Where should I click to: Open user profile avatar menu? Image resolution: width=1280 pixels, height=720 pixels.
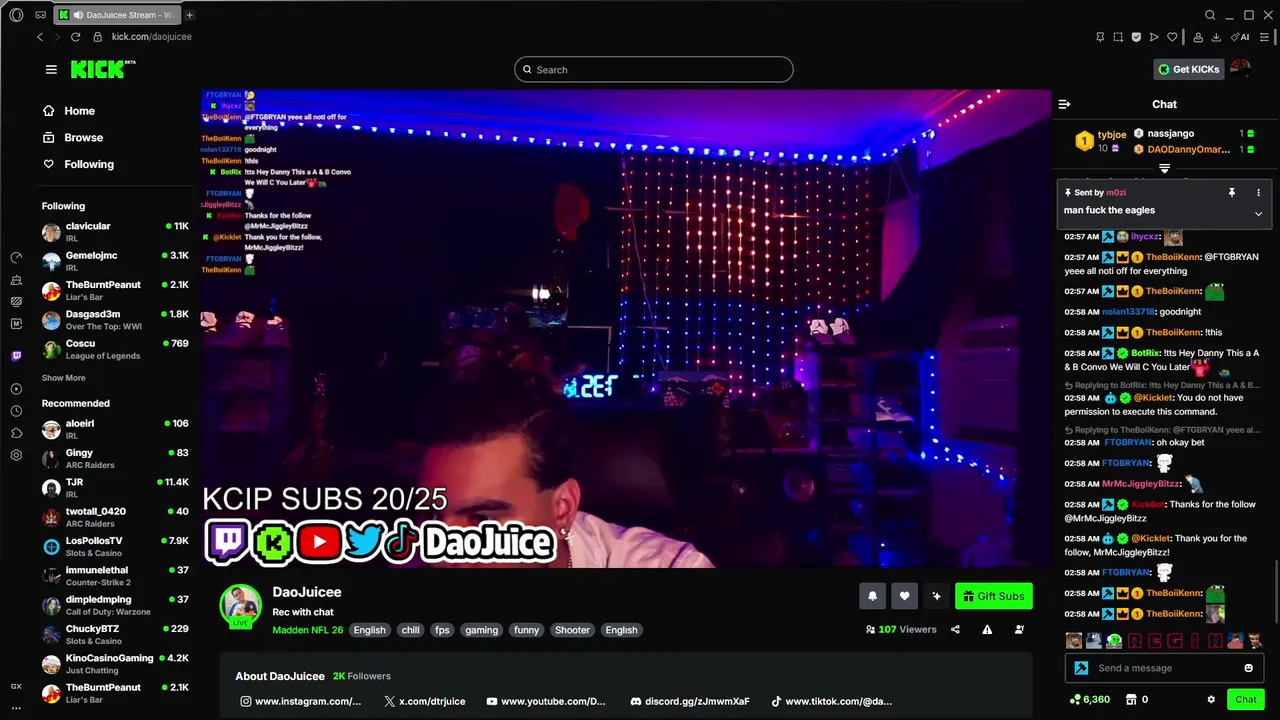point(1241,69)
